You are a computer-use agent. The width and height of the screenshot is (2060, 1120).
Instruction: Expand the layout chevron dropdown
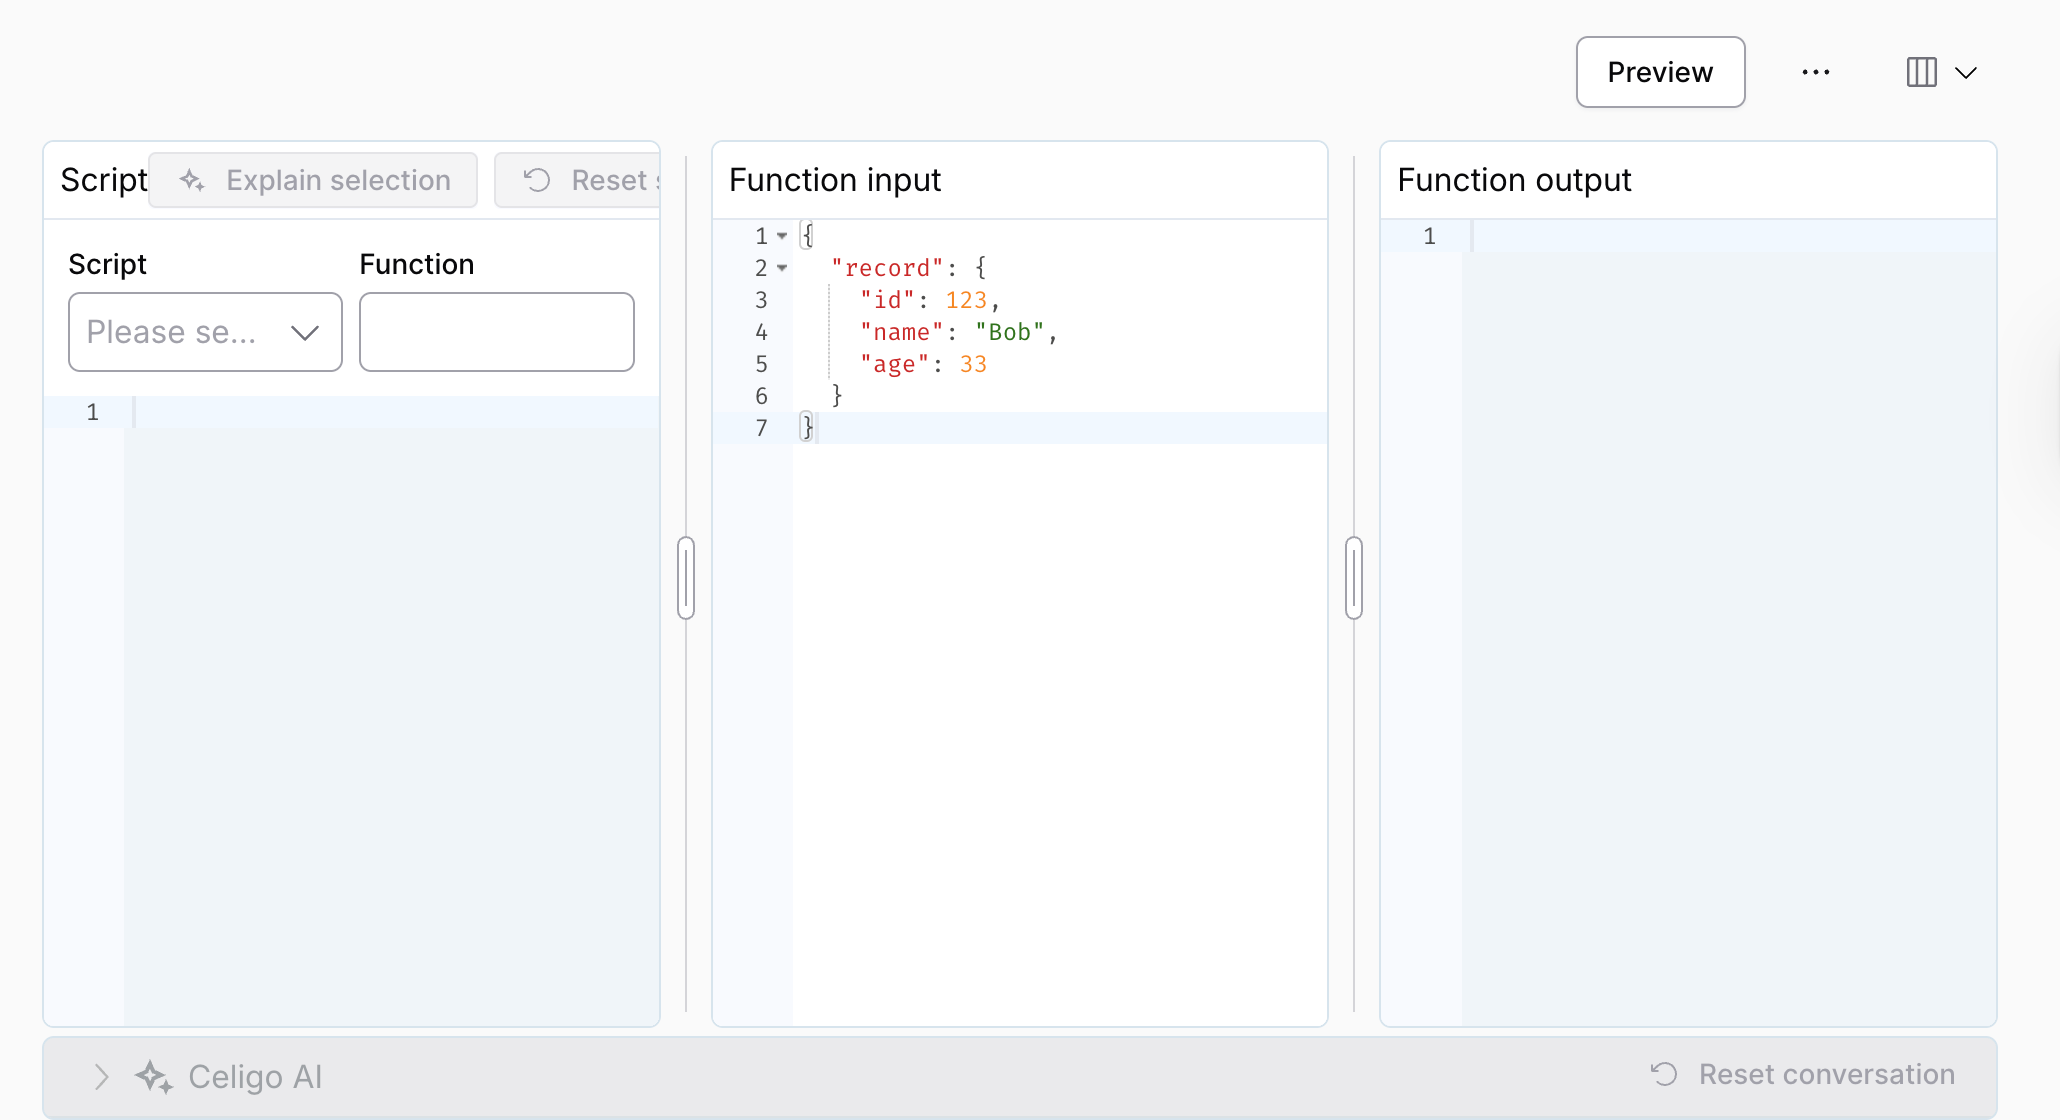(1966, 73)
